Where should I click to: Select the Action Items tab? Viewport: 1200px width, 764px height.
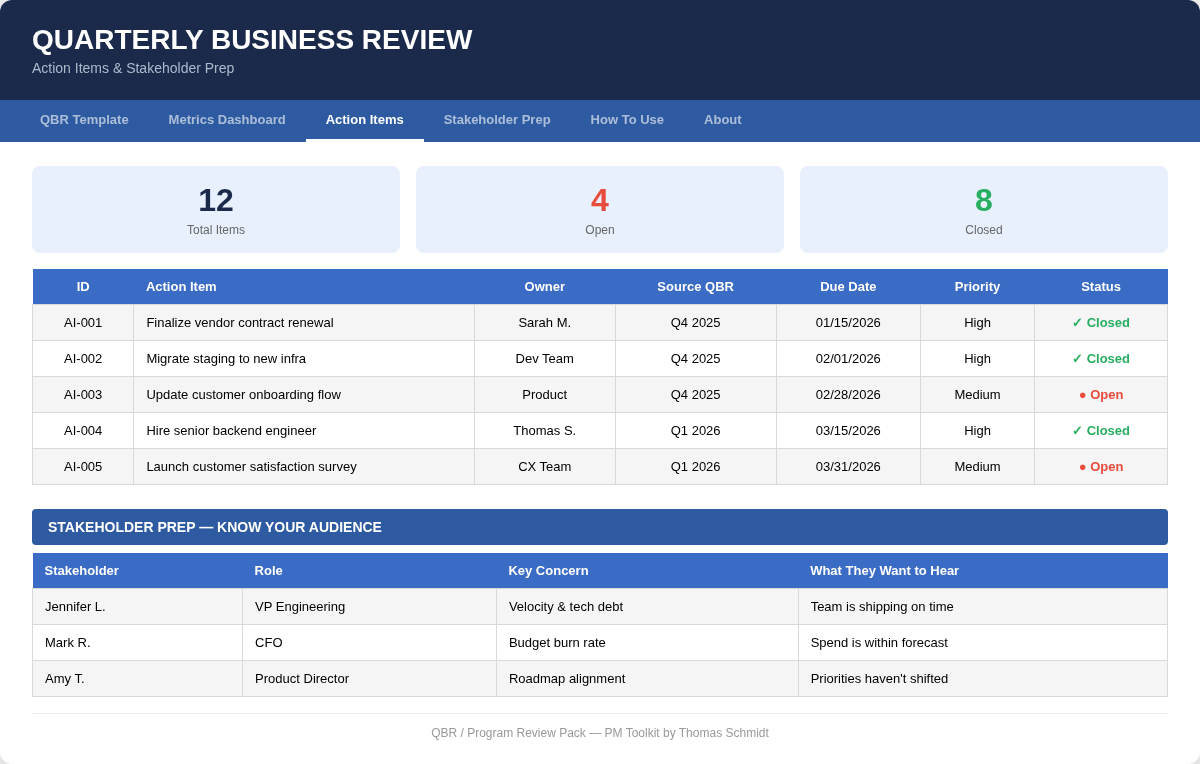coord(364,120)
